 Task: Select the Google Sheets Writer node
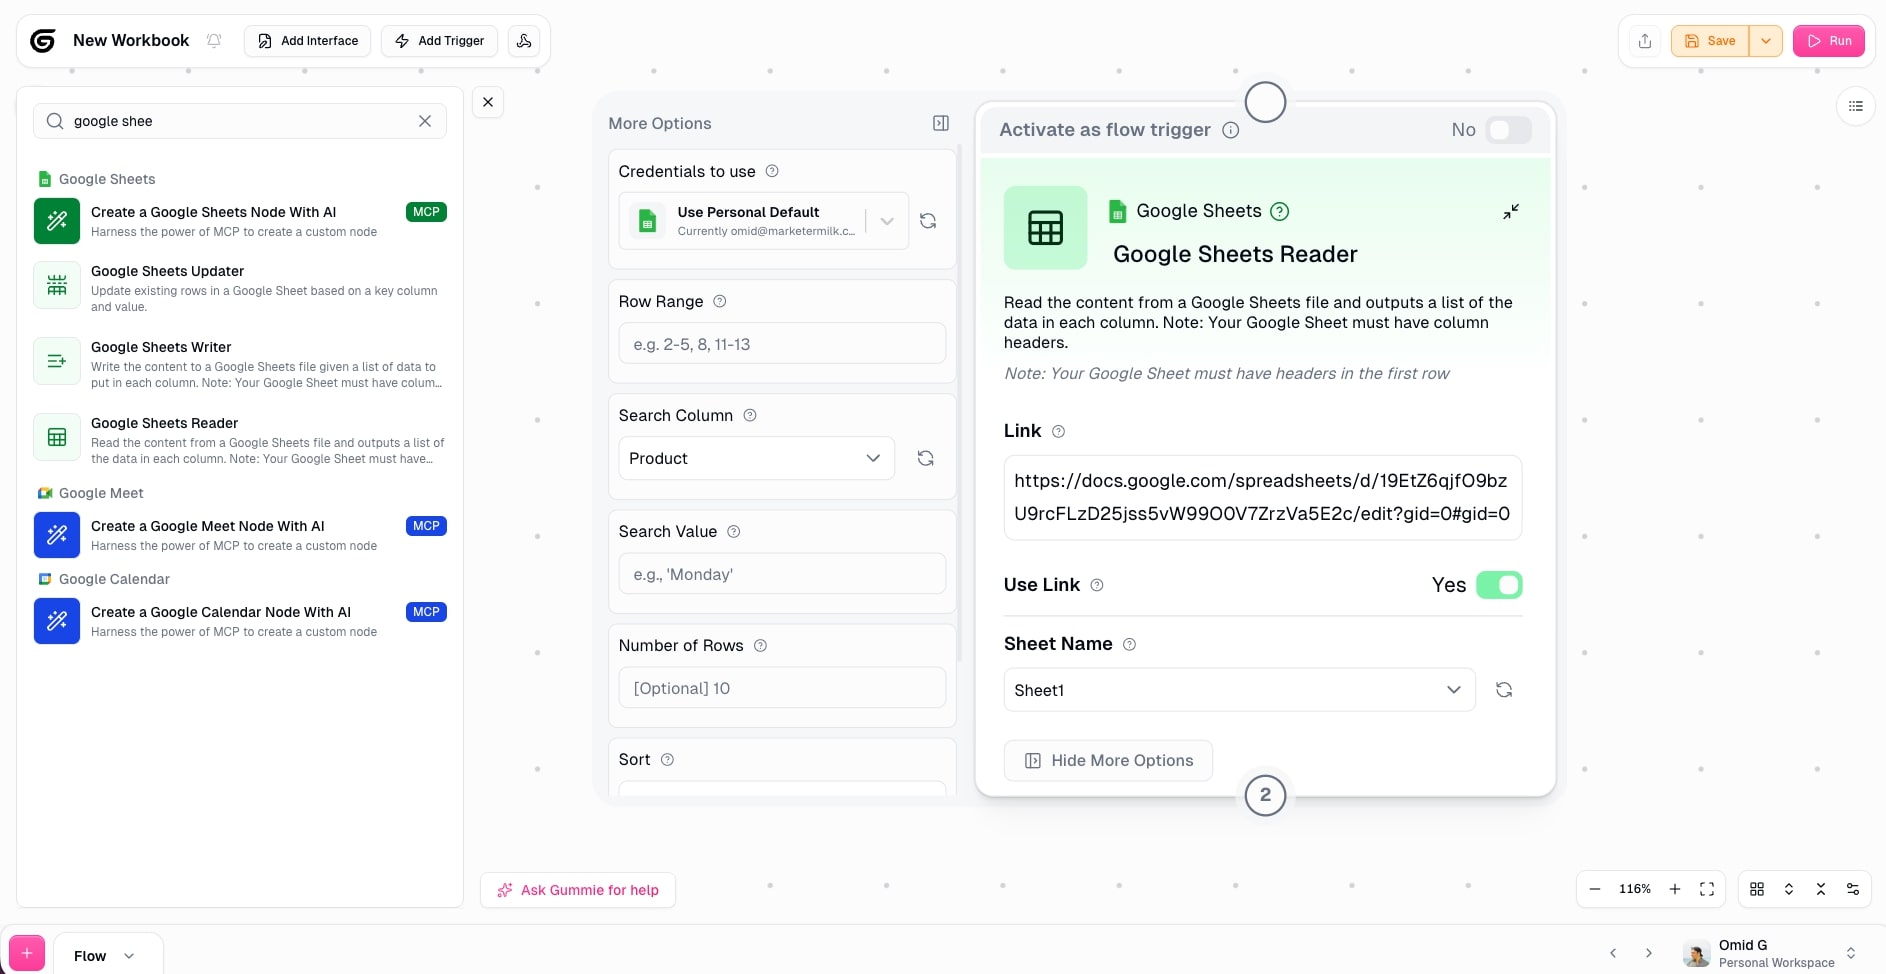tap(240, 364)
